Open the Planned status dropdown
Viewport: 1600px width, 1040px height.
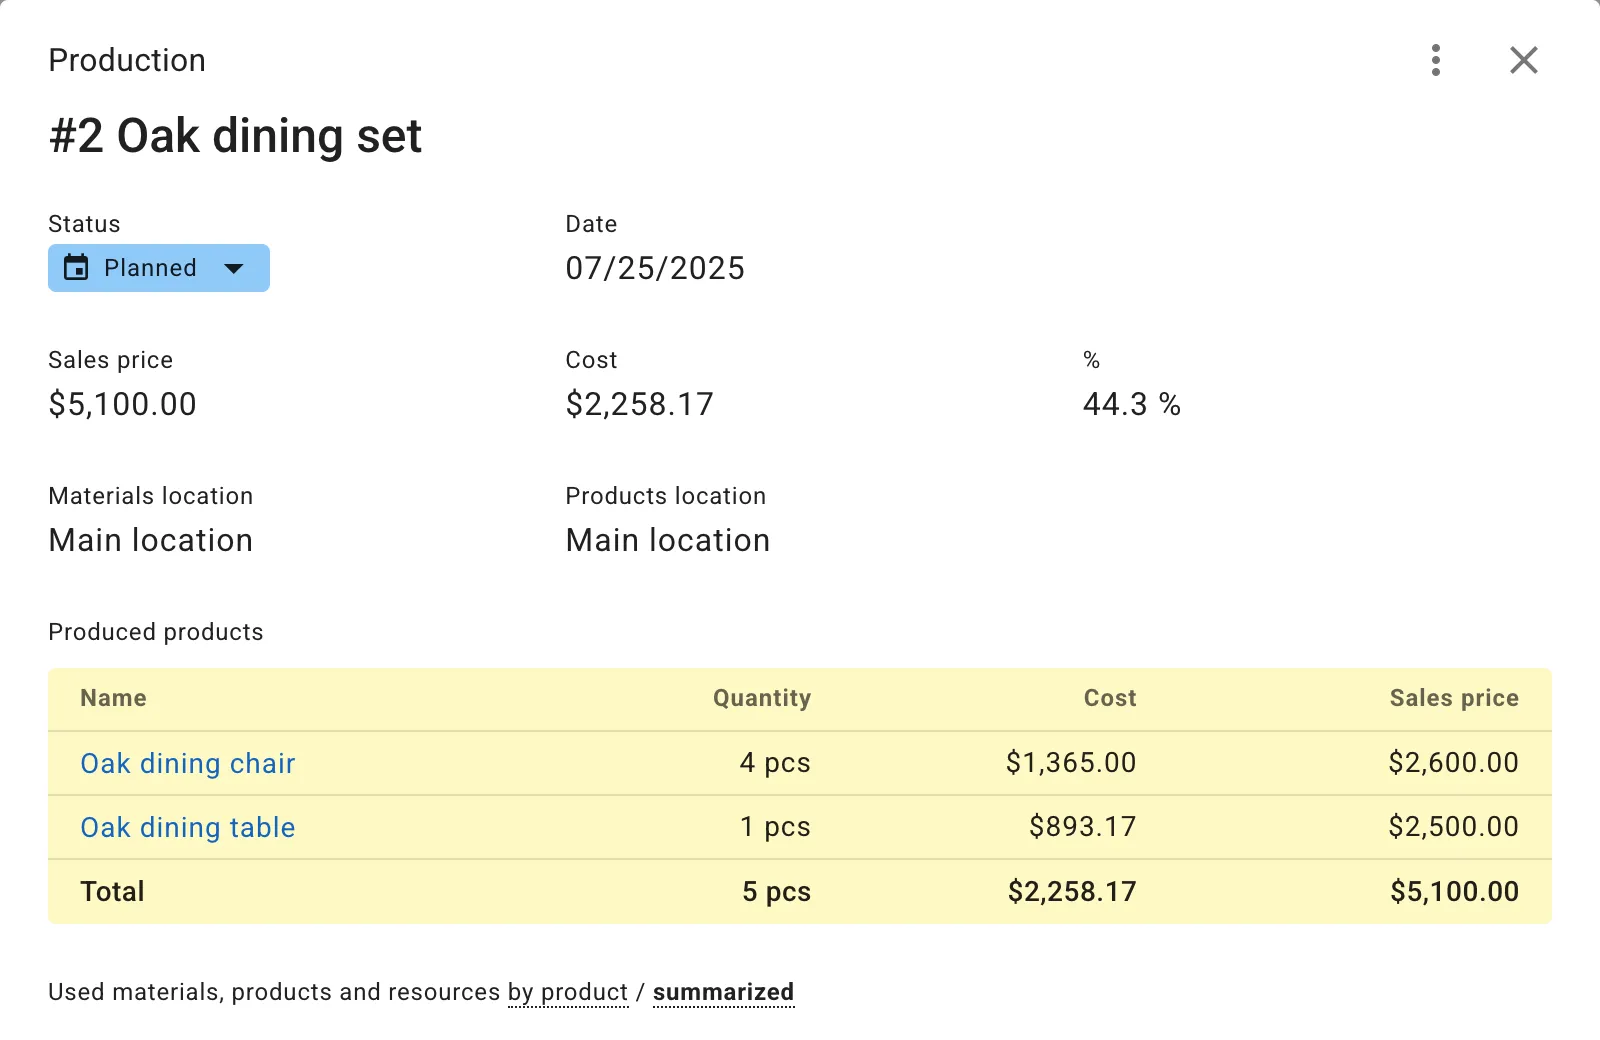click(150, 267)
